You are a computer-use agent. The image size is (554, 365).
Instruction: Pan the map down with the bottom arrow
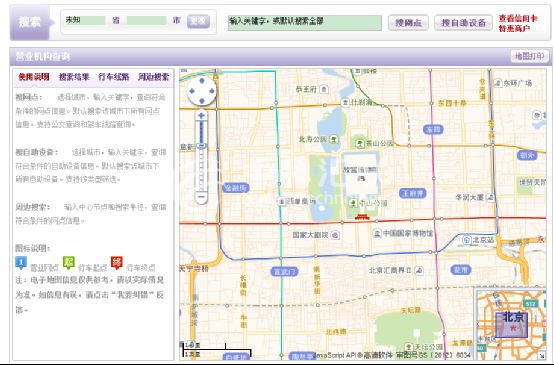[202, 101]
